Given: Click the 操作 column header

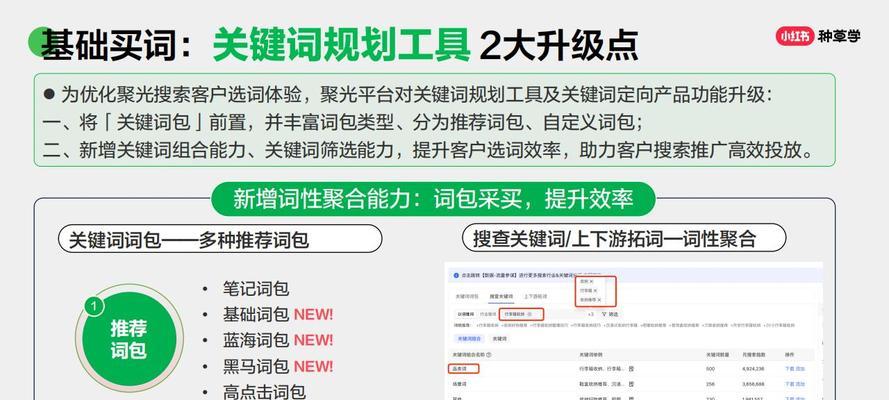Looking at the screenshot, I should click(x=790, y=355).
